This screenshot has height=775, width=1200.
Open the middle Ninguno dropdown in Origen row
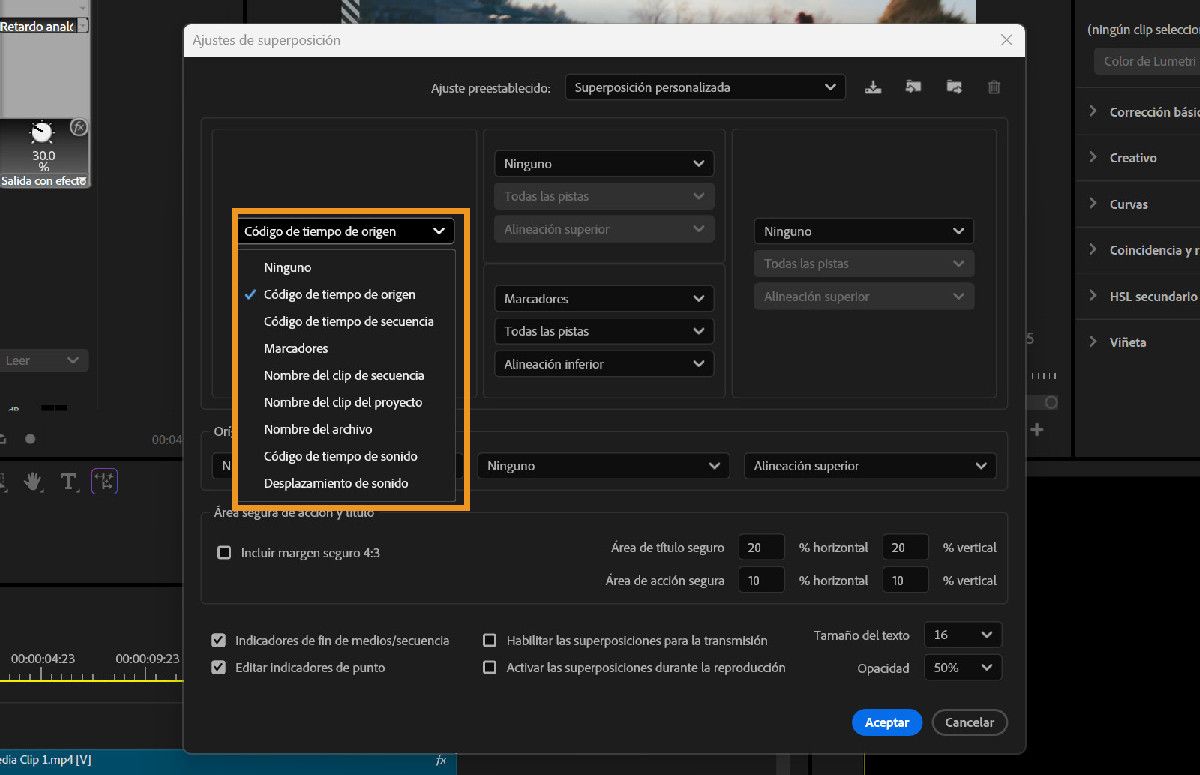(x=603, y=465)
